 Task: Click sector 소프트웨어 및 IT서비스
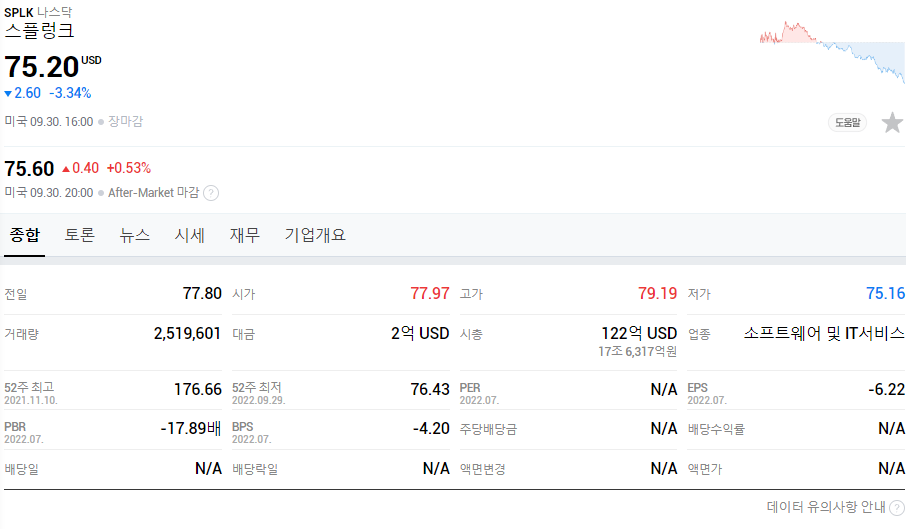tap(824, 333)
